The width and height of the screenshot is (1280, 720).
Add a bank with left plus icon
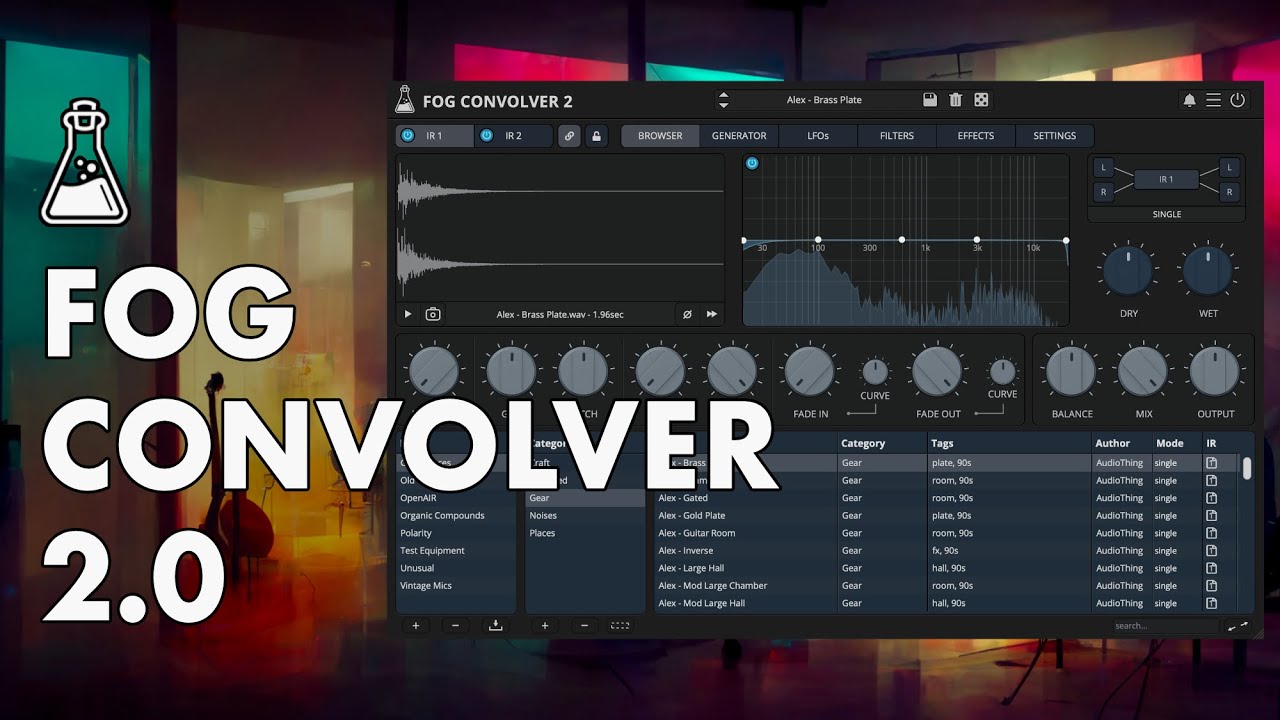click(x=415, y=626)
